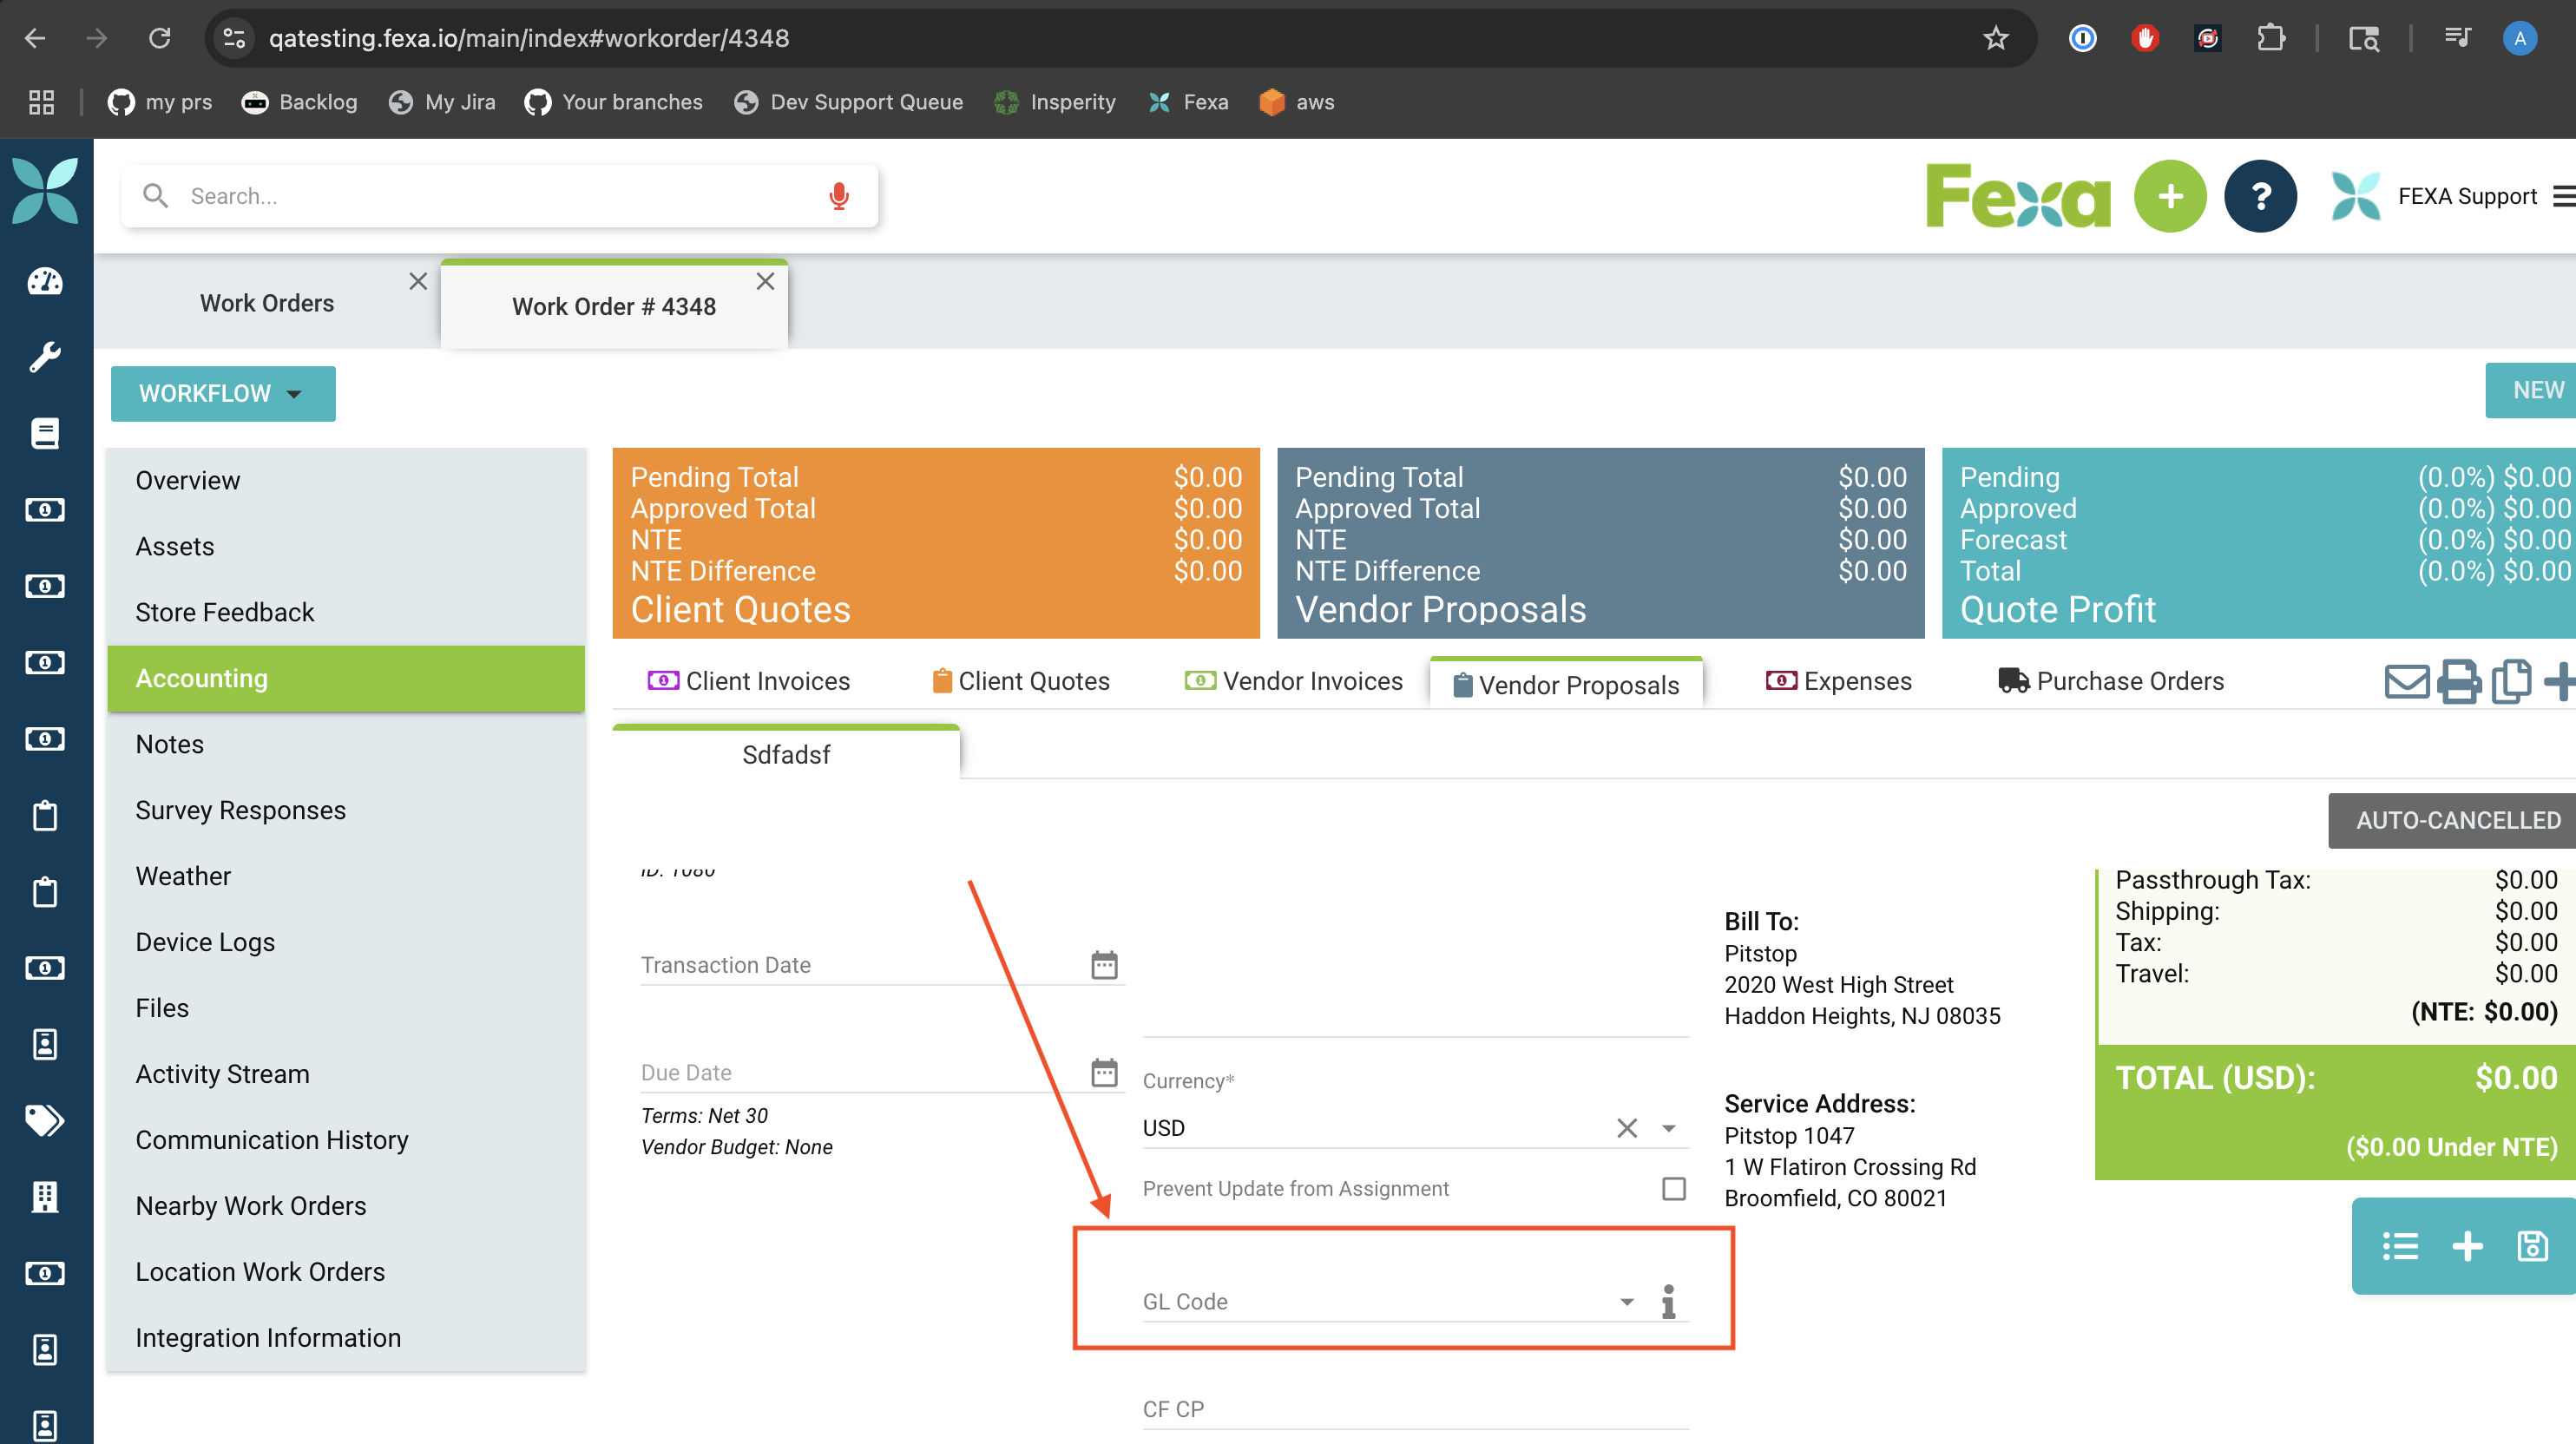Viewport: 2576px width, 1444px height.
Task: Click the voice search microphone
Action: click(839, 196)
